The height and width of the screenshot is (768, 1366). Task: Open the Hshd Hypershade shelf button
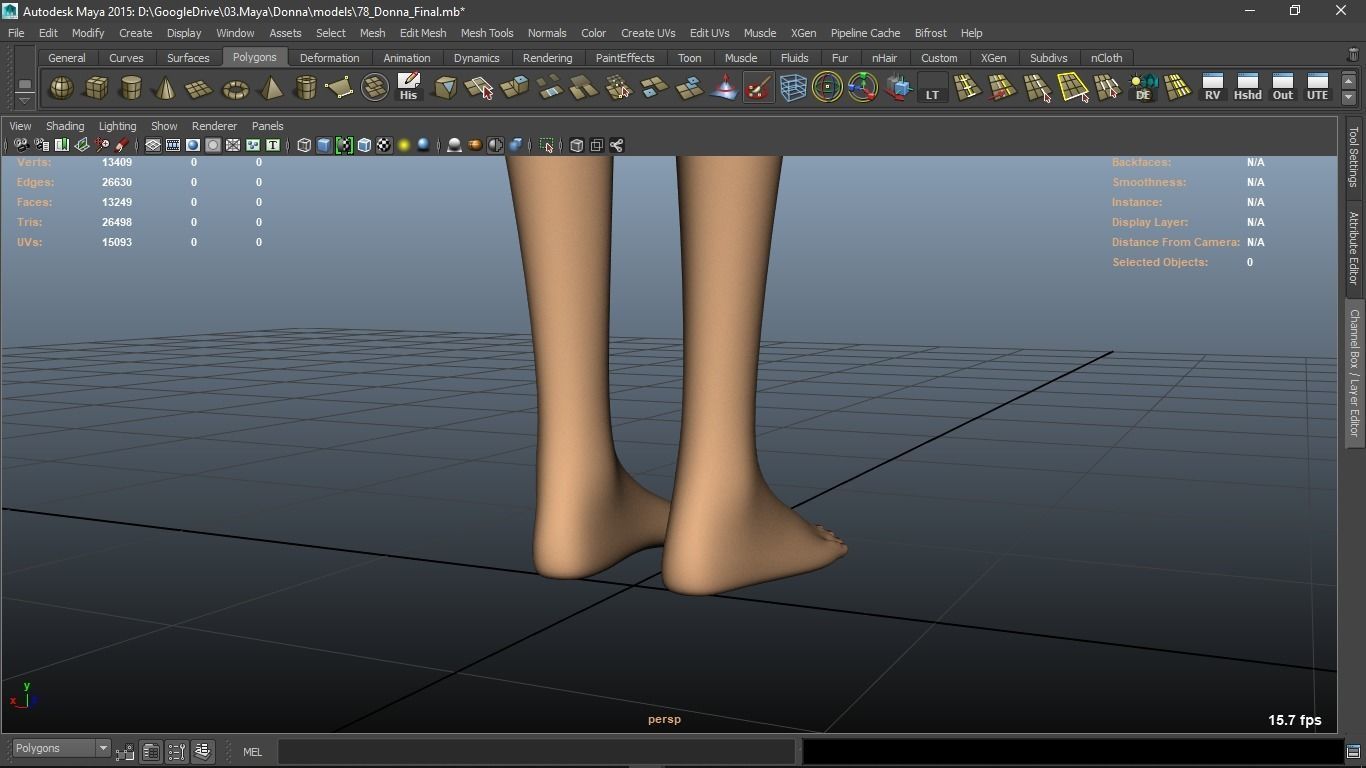point(1247,88)
